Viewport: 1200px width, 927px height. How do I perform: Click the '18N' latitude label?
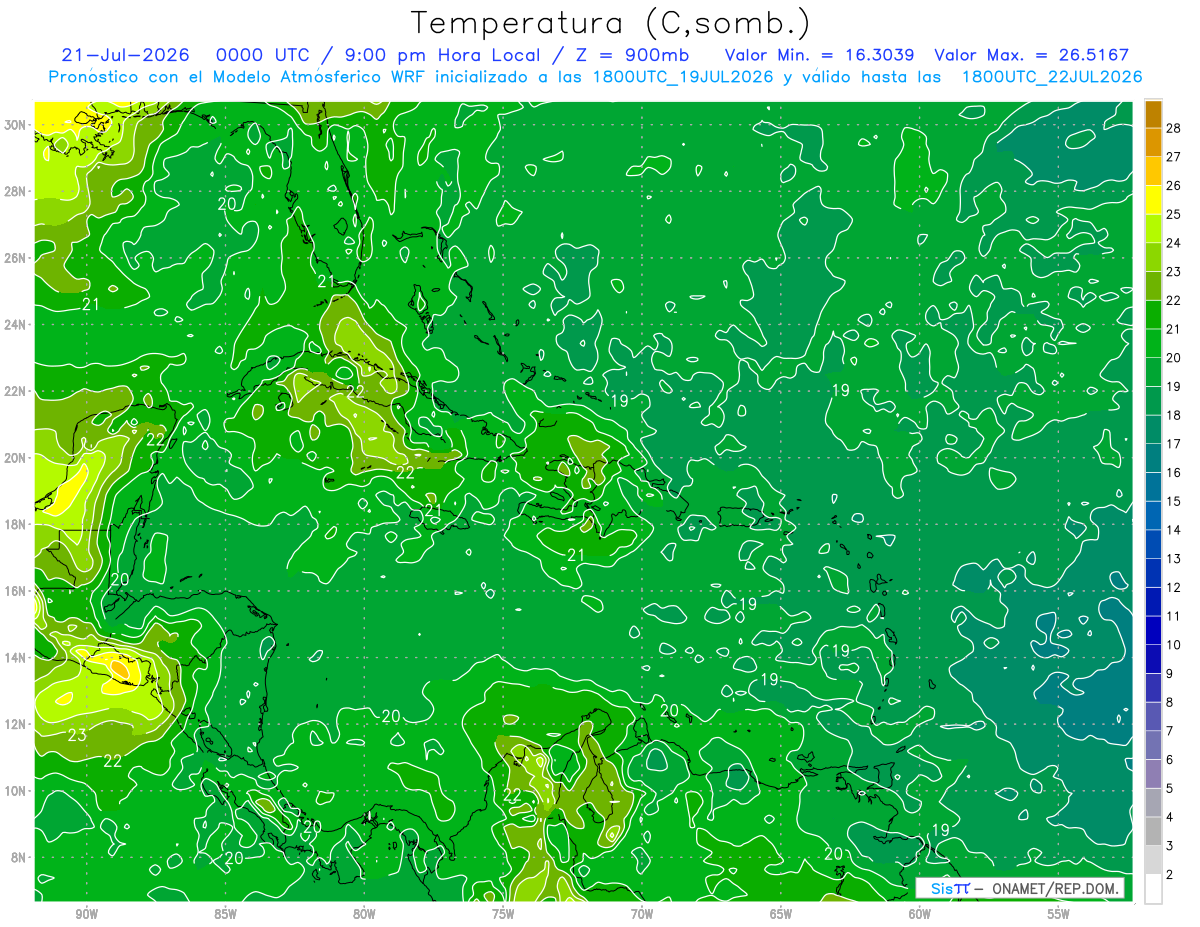click(x=16, y=524)
